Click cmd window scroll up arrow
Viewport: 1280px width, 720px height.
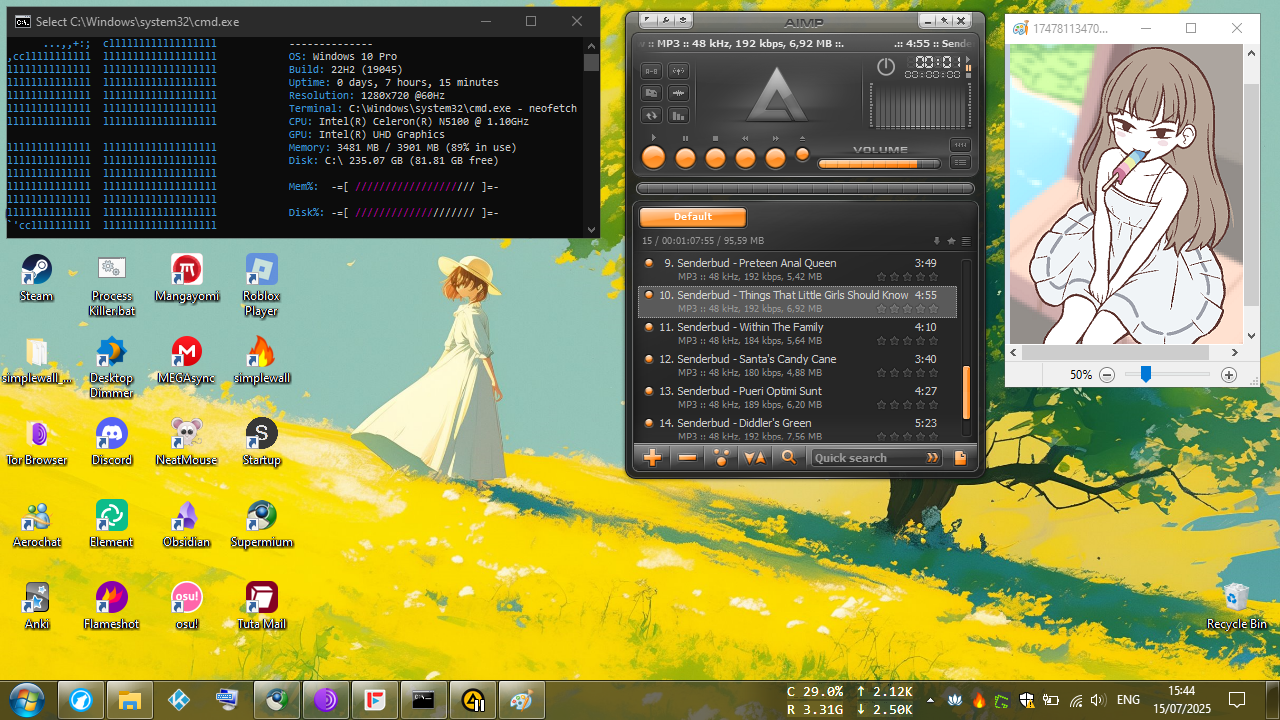[591, 46]
